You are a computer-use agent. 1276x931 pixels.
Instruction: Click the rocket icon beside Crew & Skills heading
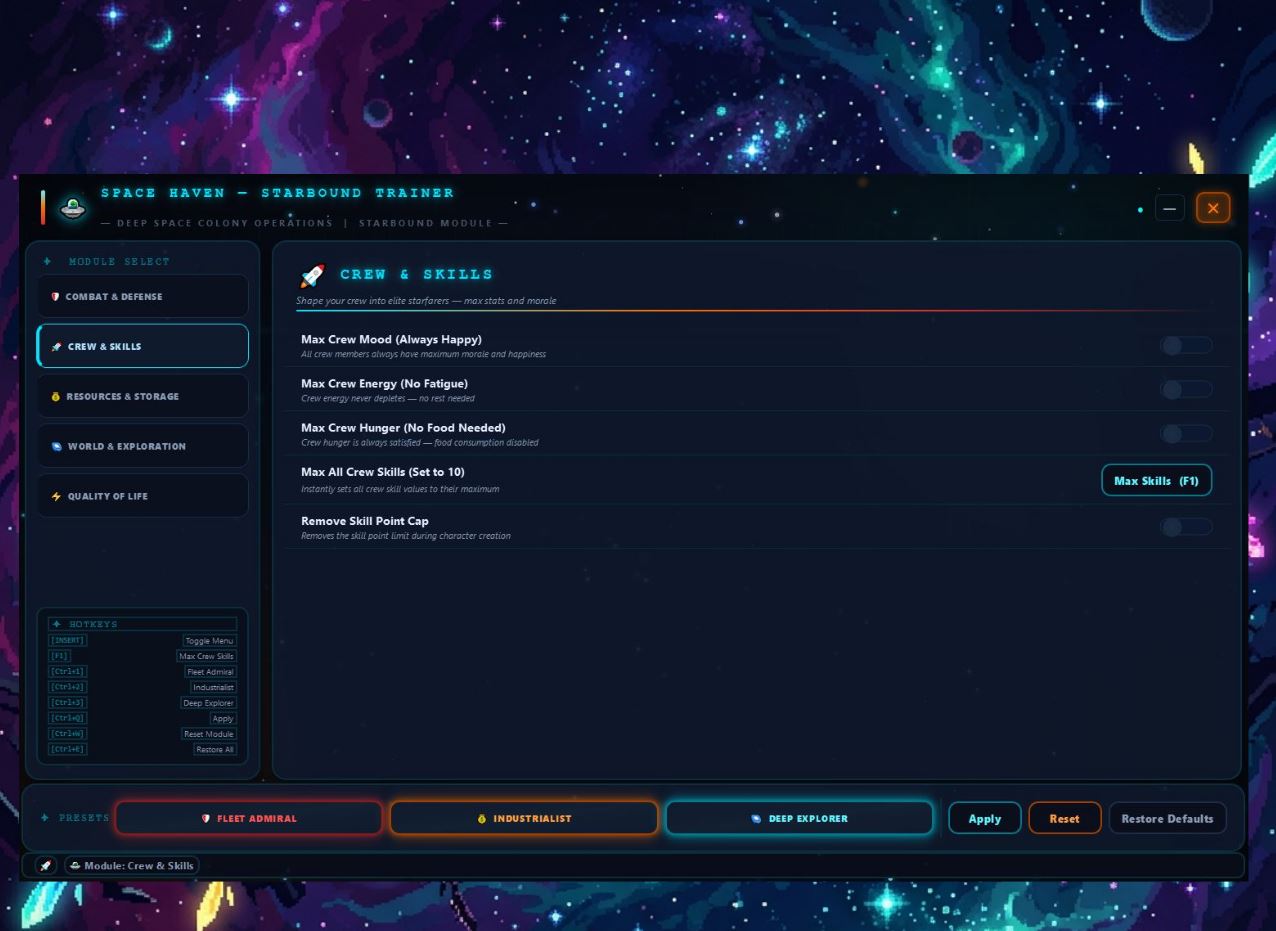tap(313, 275)
